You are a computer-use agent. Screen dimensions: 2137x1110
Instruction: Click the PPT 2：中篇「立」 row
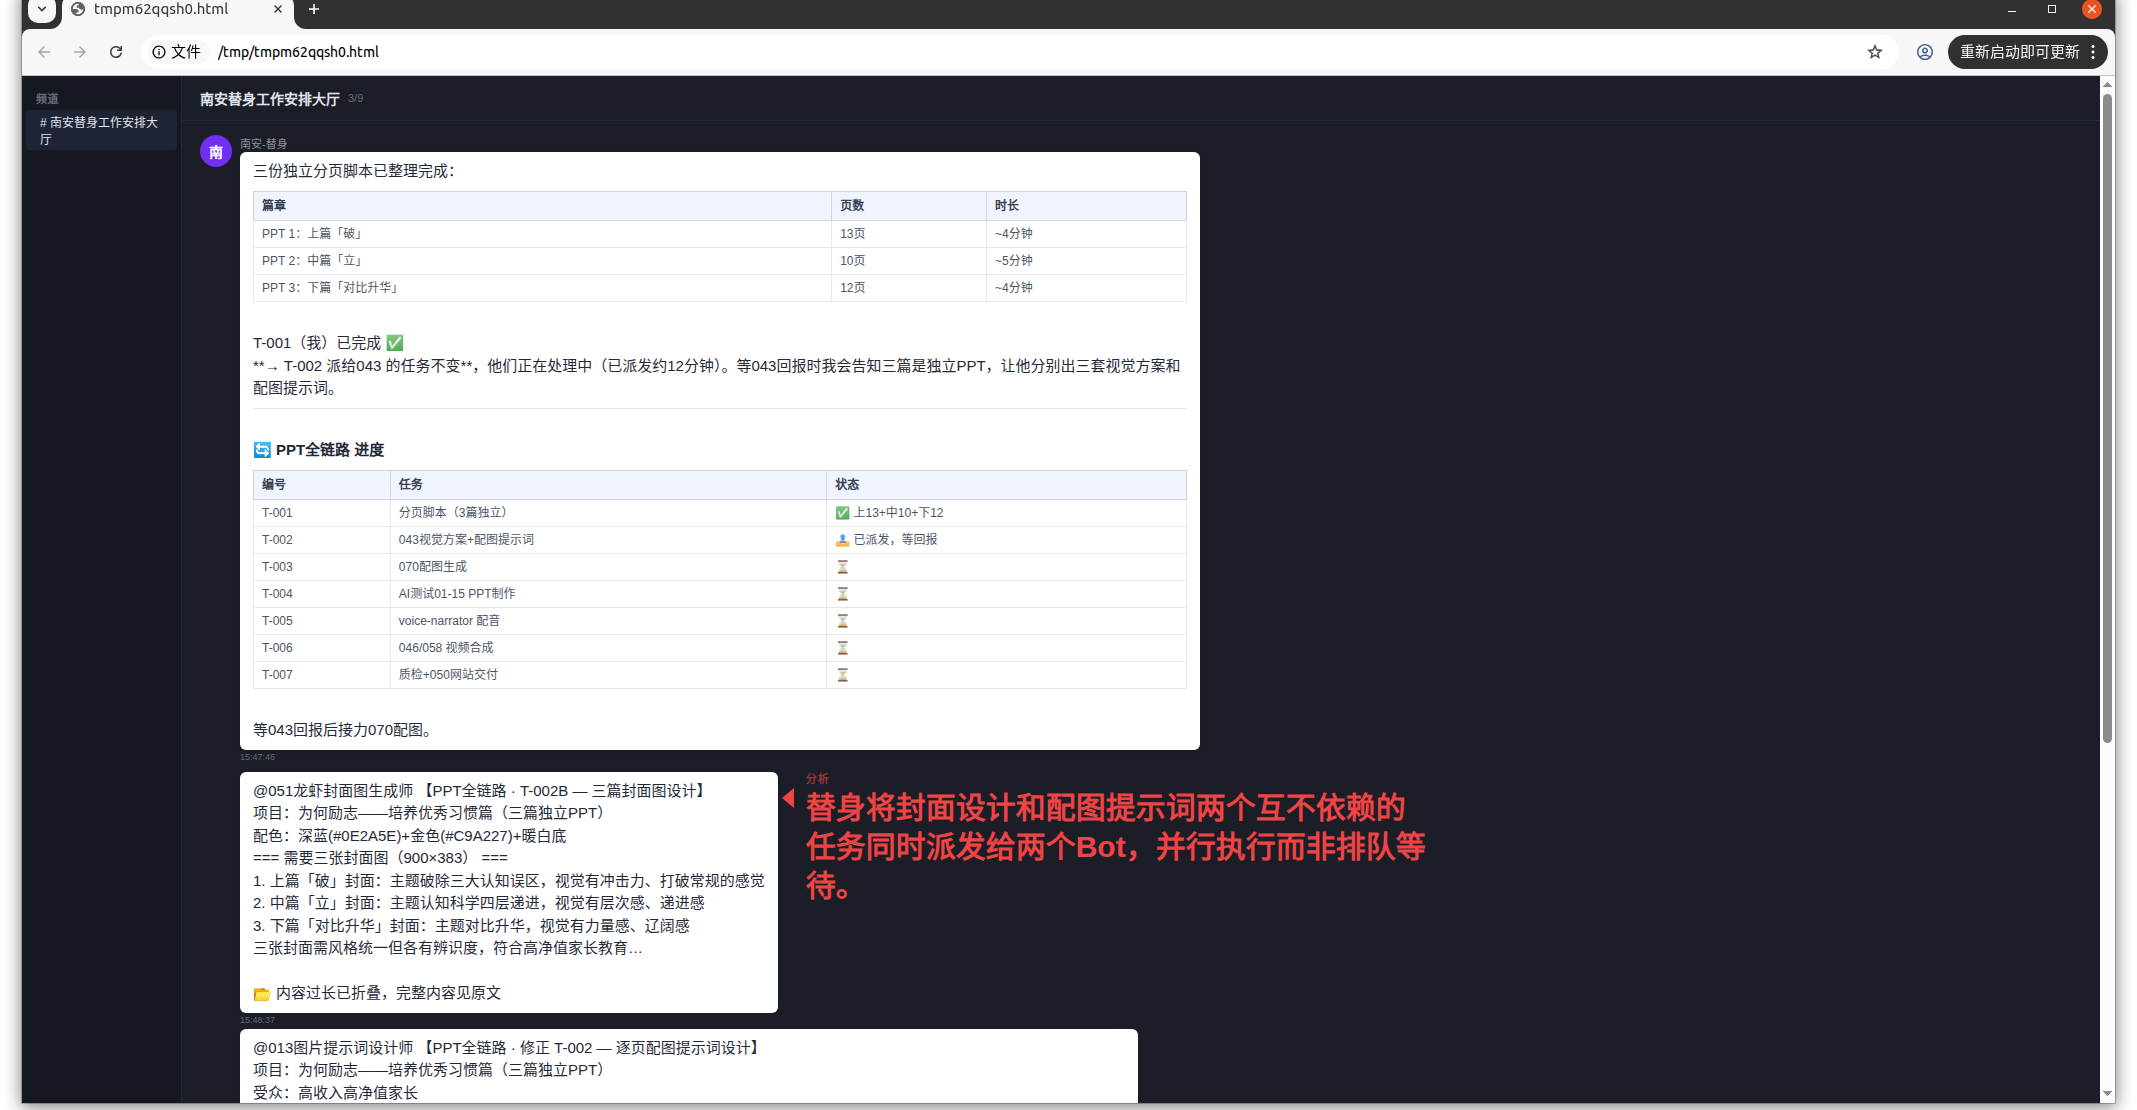pyautogui.click(x=720, y=261)
